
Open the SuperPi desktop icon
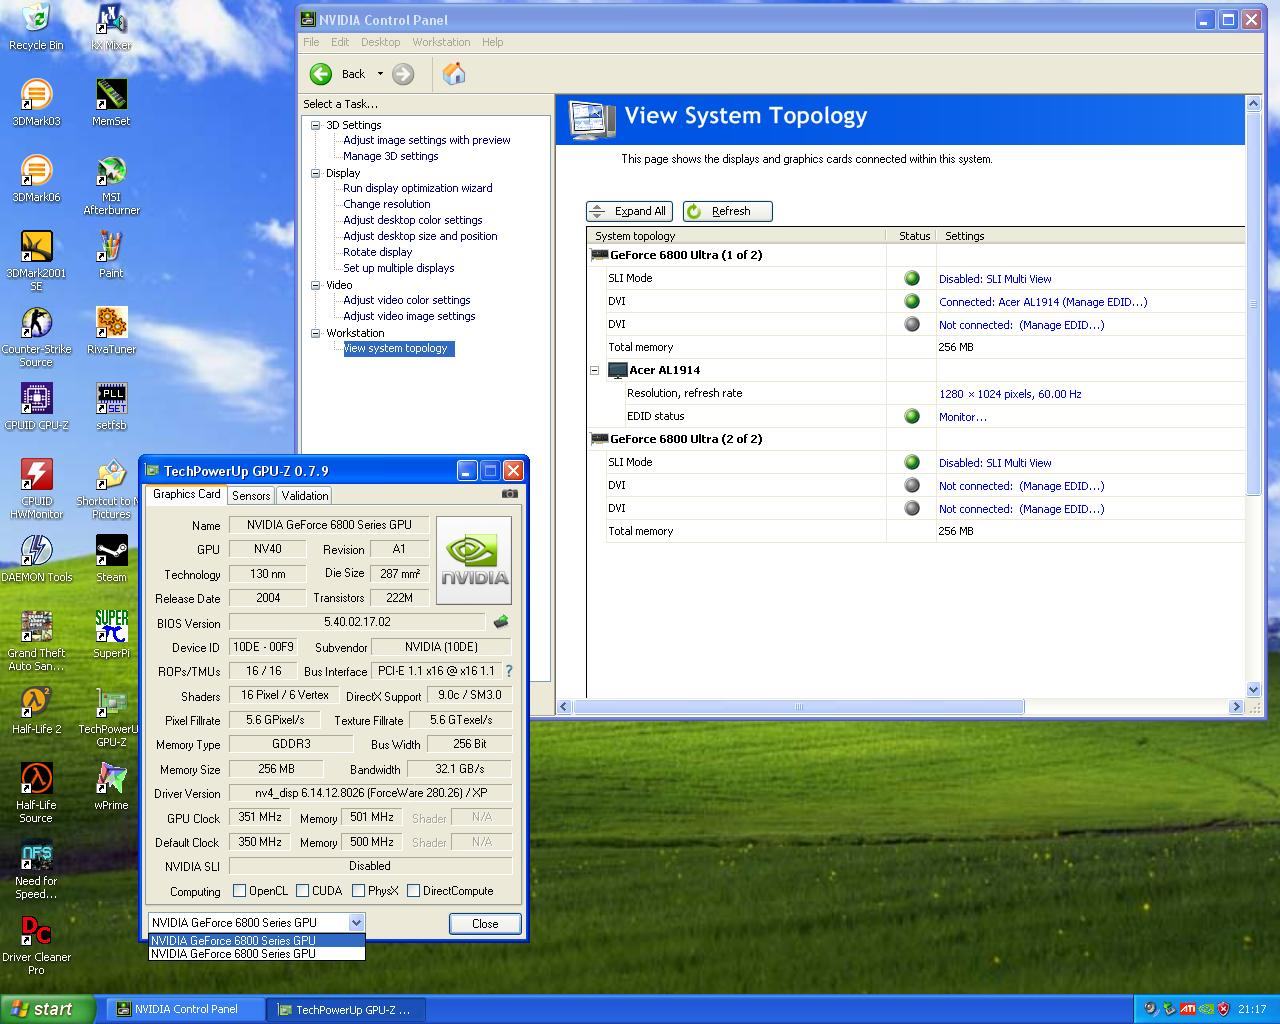tap(111, 634)
